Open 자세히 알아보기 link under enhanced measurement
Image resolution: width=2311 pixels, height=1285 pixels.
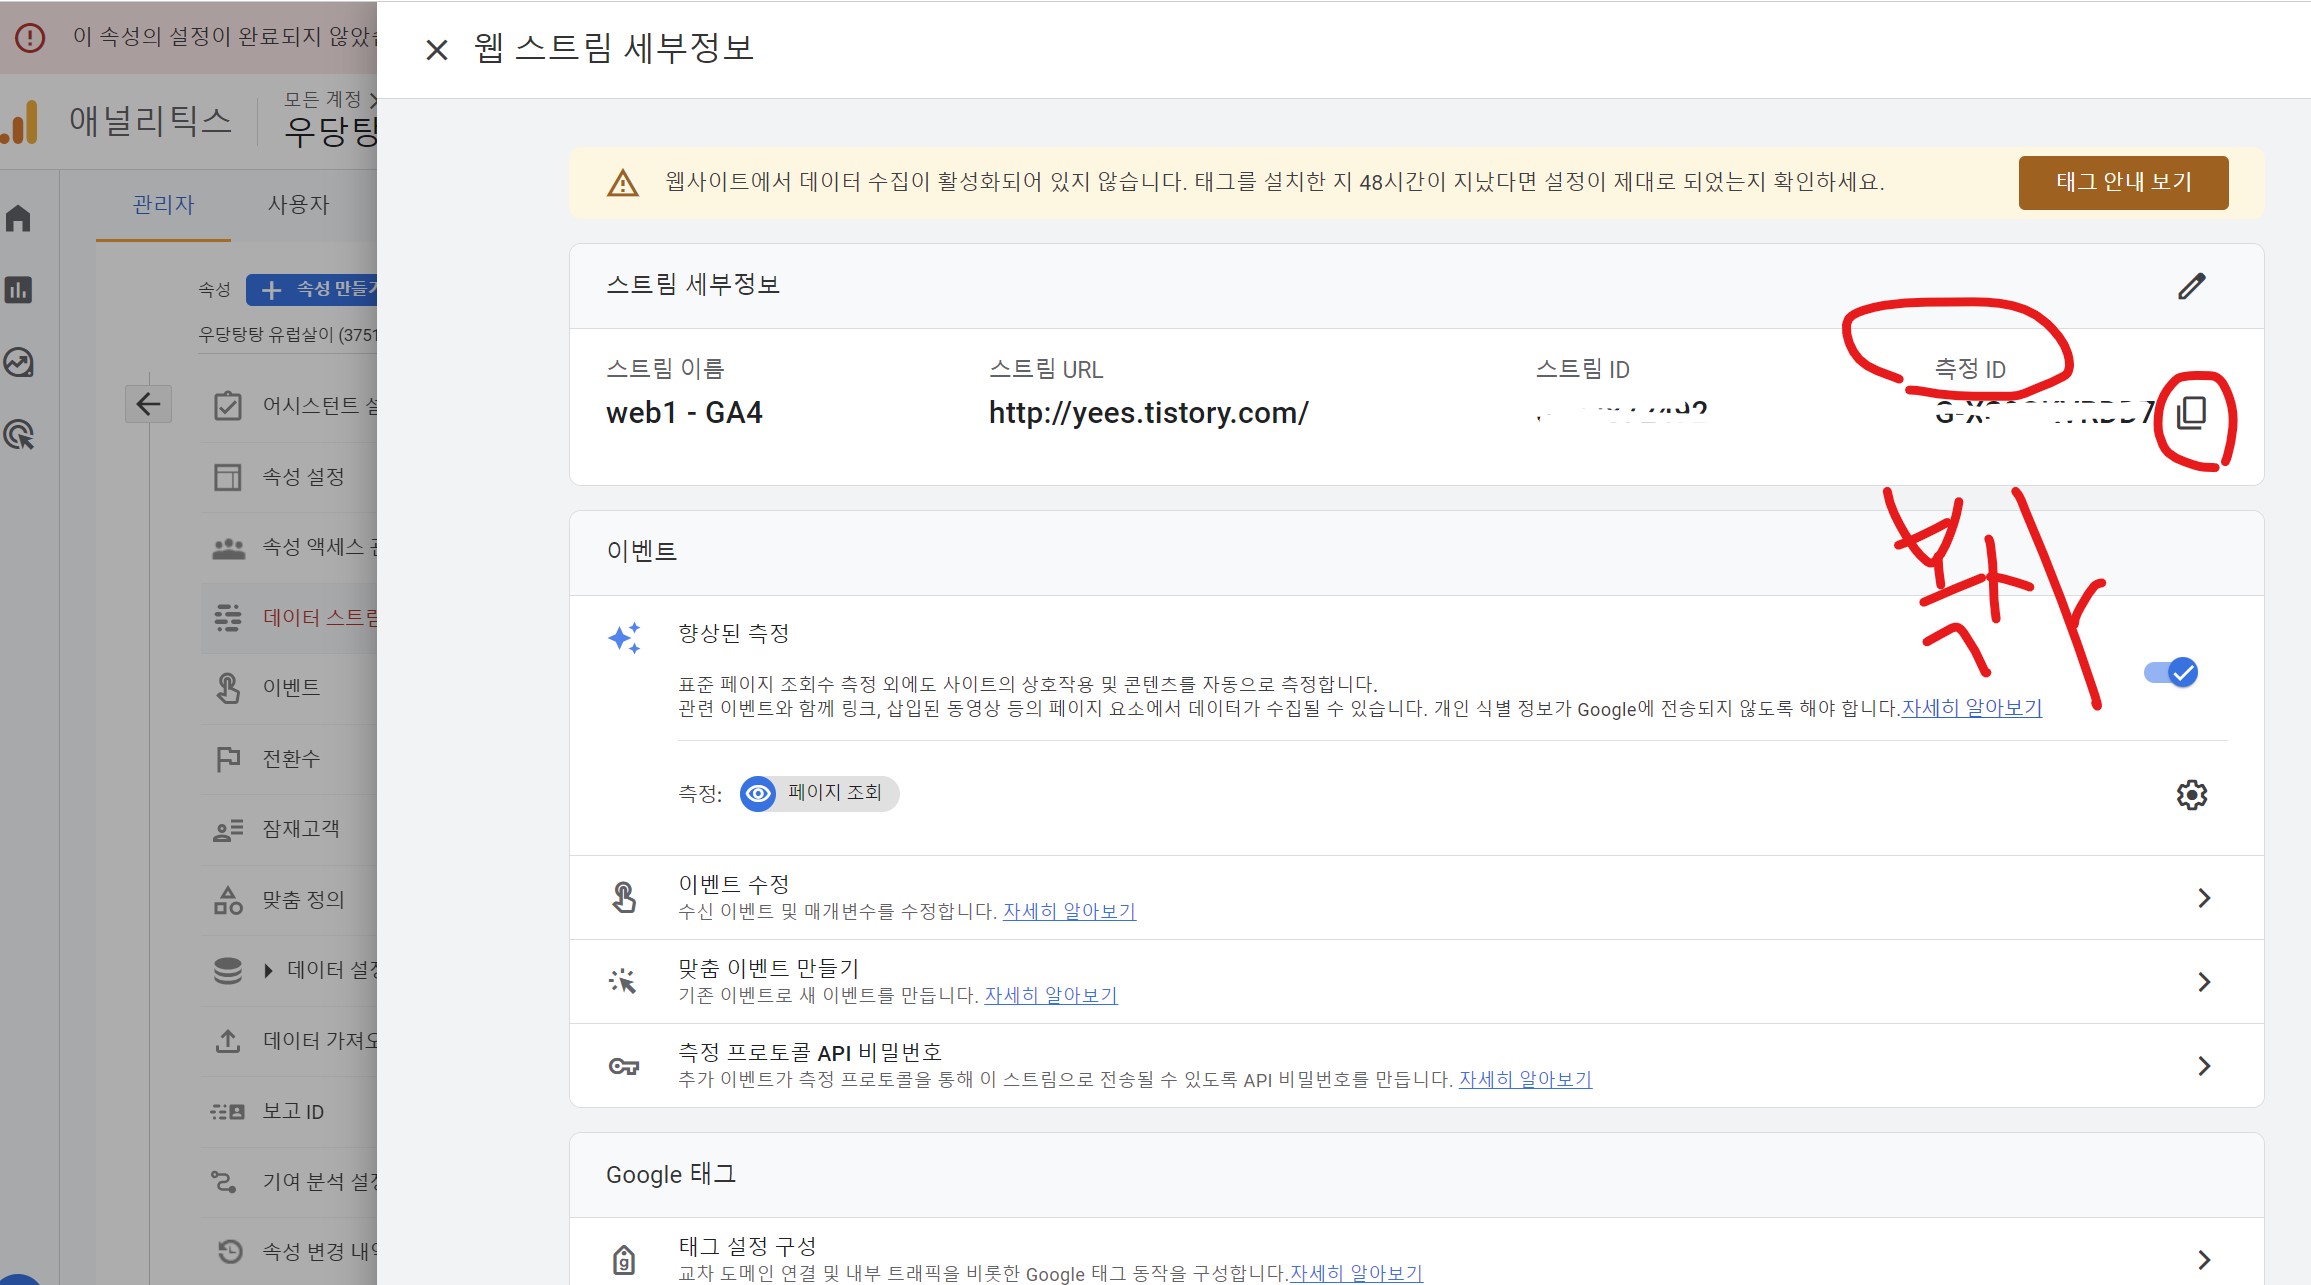coord(1971,708)
